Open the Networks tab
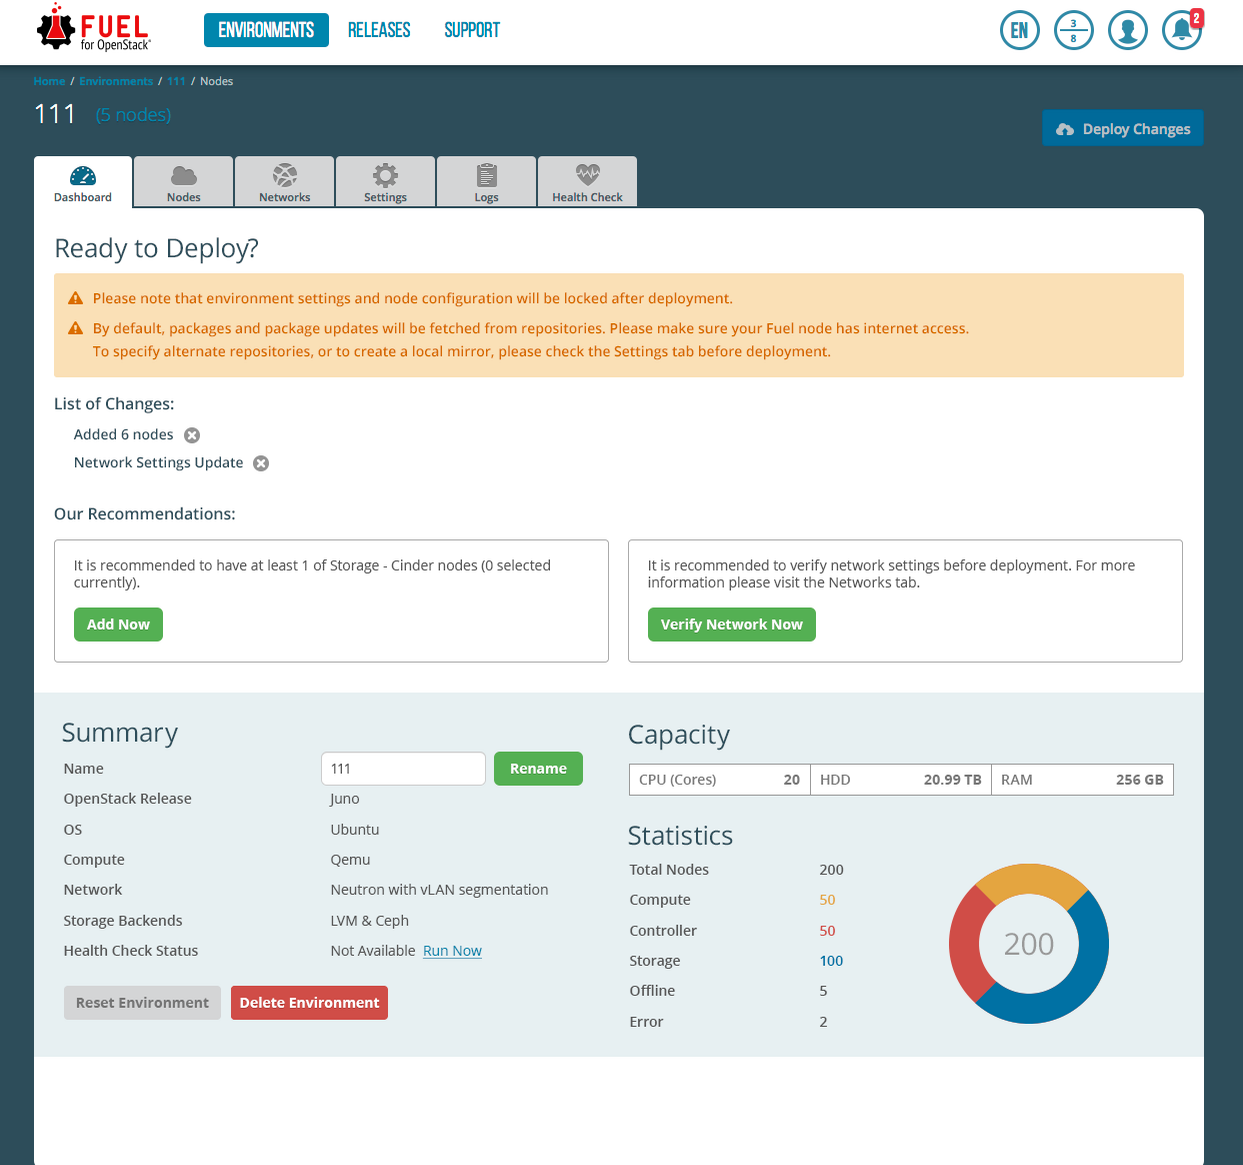The image size is (1243, 1165). 285,182
